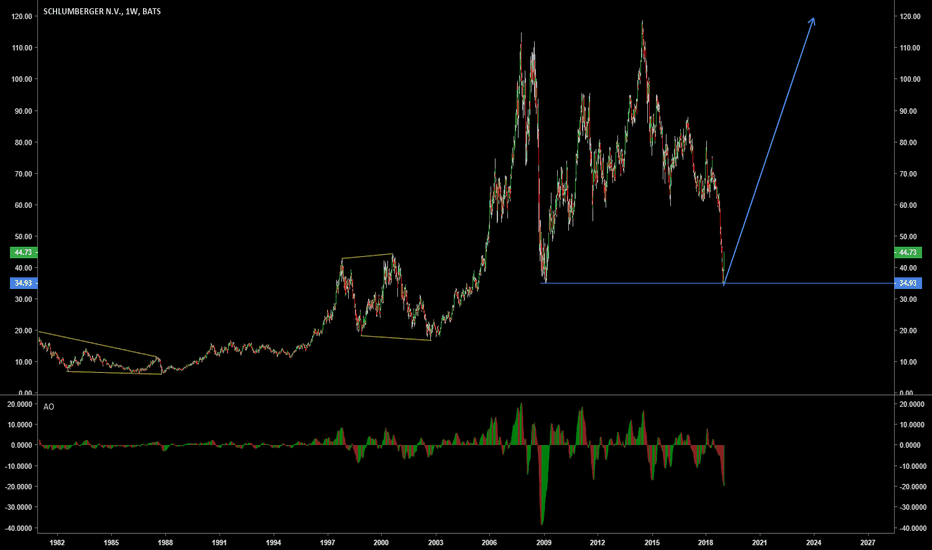Click 110.00 on the right price scale
Viewport: 932px width, 550px height.
910,48
